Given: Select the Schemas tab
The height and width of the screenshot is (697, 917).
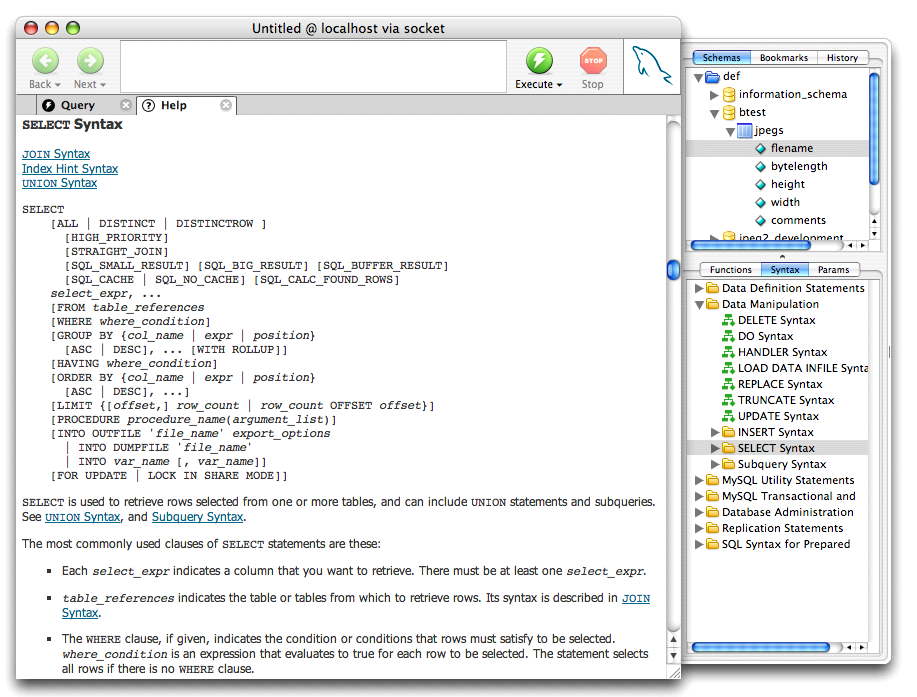Looking at the screenshot, I should click(722, 57).
